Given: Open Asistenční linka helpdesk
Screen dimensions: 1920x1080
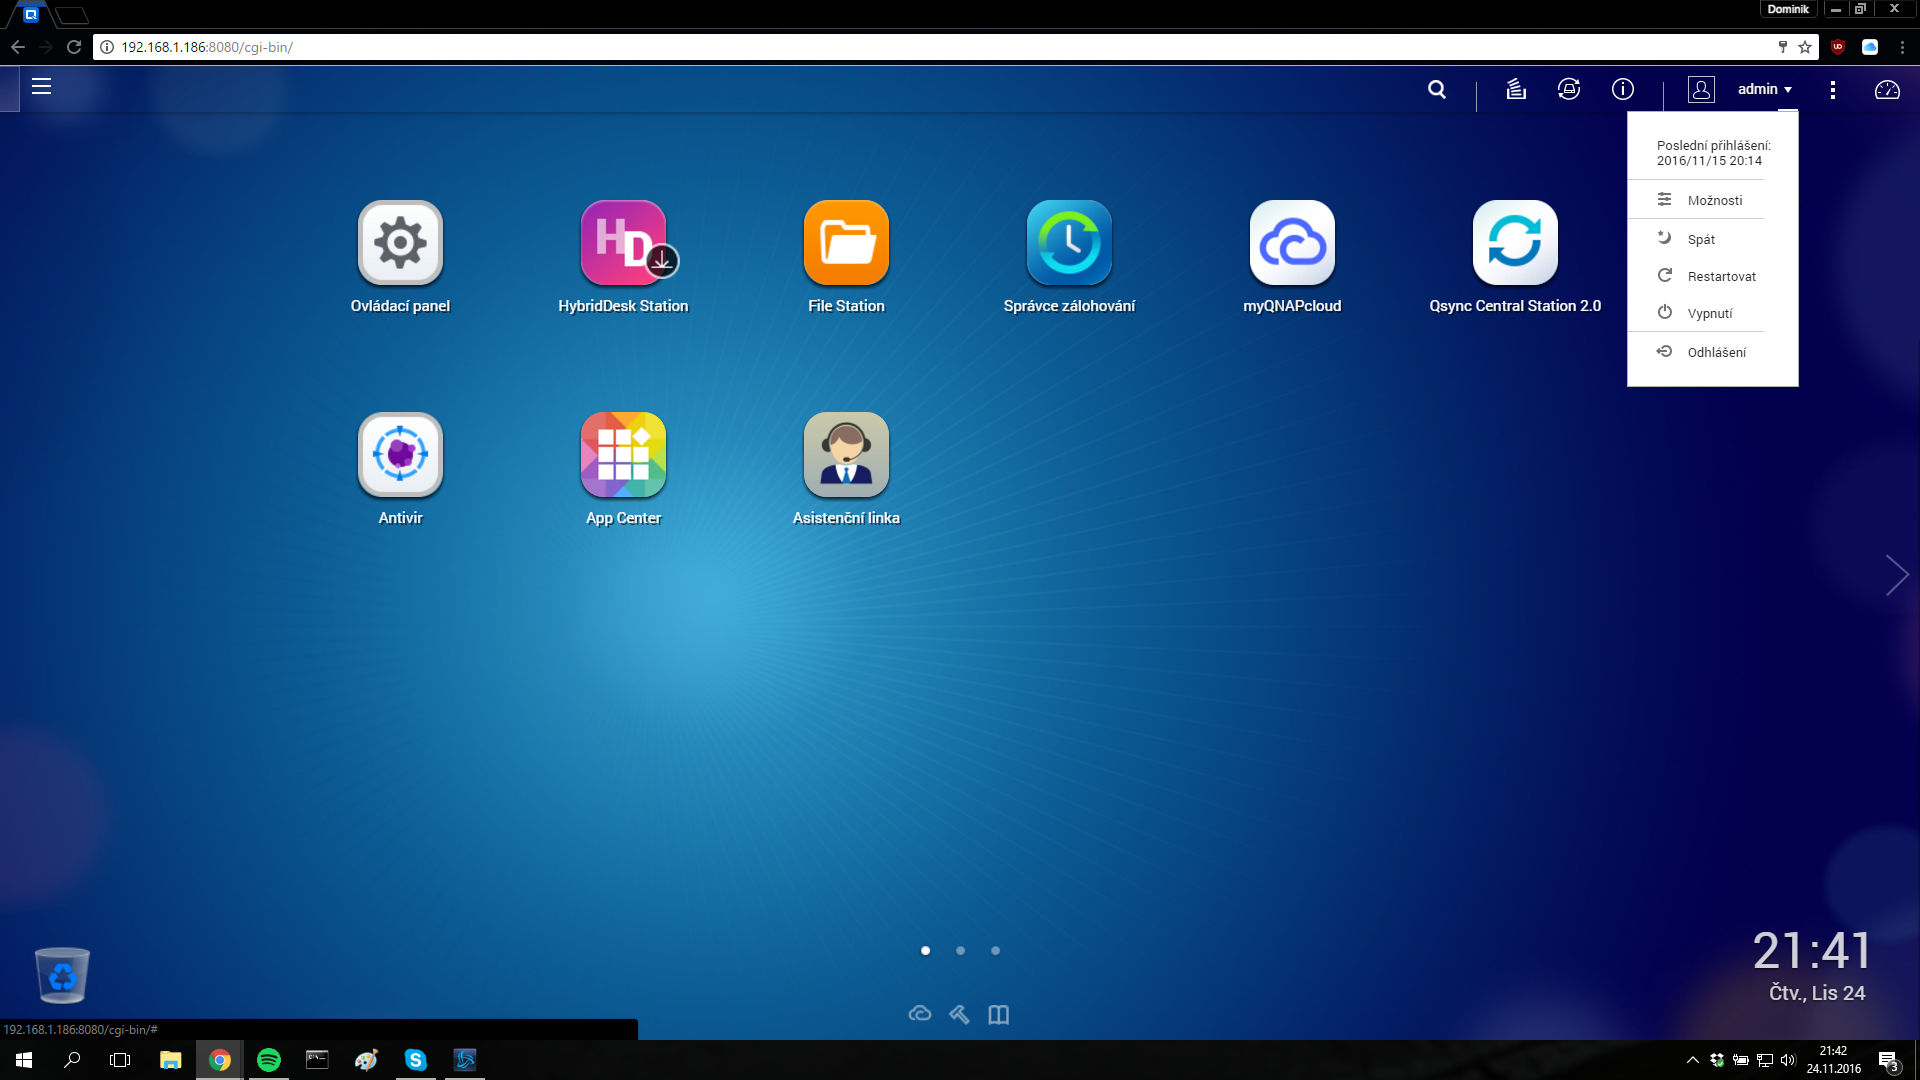Looking at the screenshot, I should (x=846, y=455).
